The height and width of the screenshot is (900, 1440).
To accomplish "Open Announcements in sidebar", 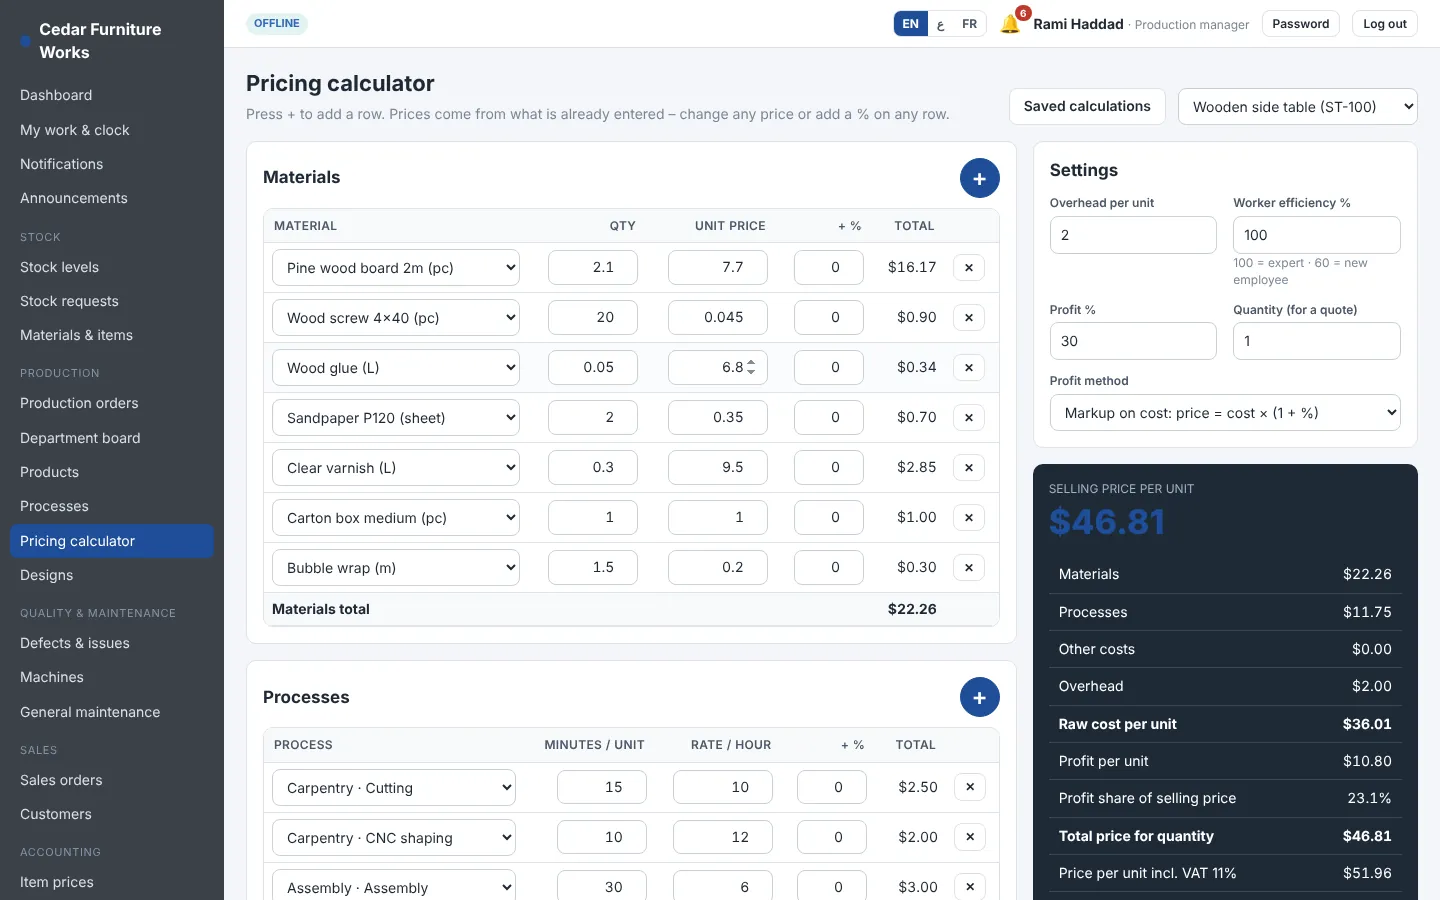I will coord(112,198).
